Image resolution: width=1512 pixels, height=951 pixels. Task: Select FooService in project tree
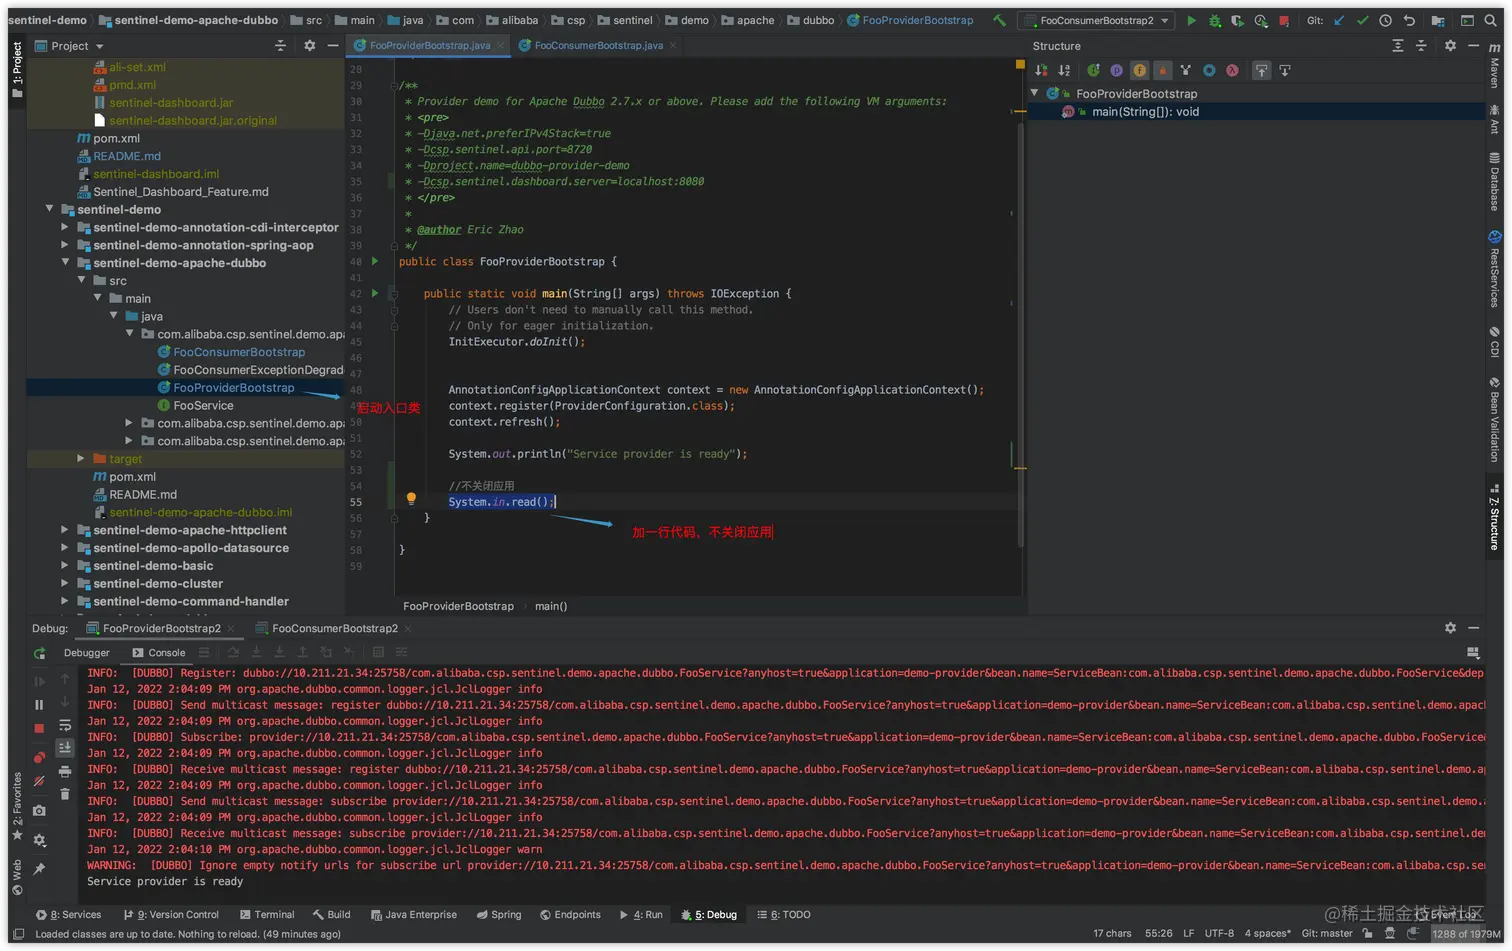click(x=203, y=405)
